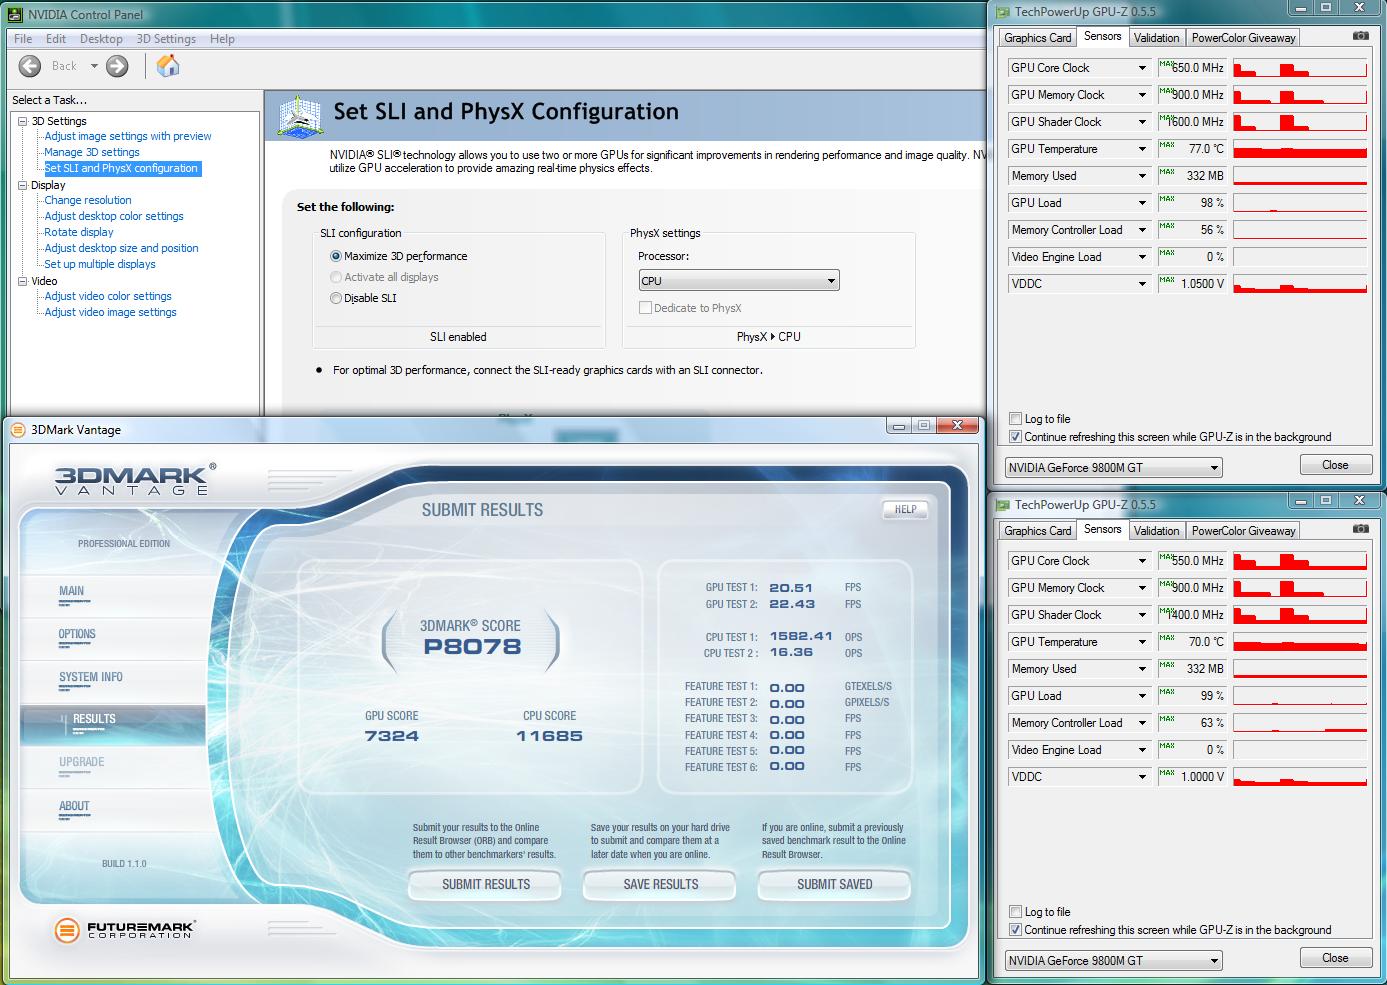The height and width of the screenshot is (985, 1387).
Task: Collapse the Display tree node
Action: point(23,185)
